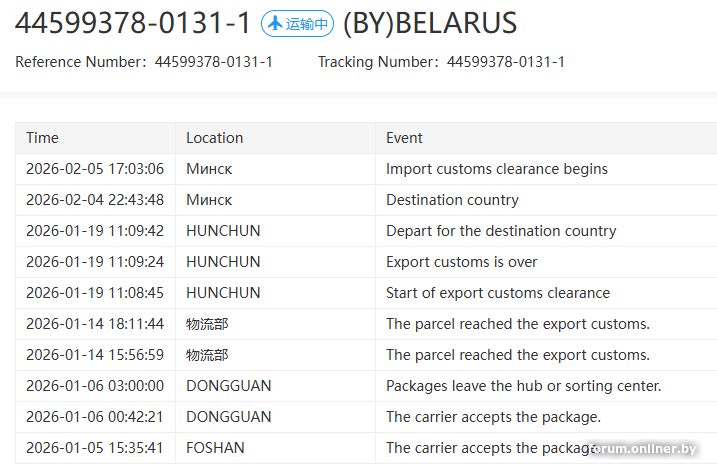Screen dimensions: 717x470
Task: Click the airplane in-transit status badge
Action: 297,24
